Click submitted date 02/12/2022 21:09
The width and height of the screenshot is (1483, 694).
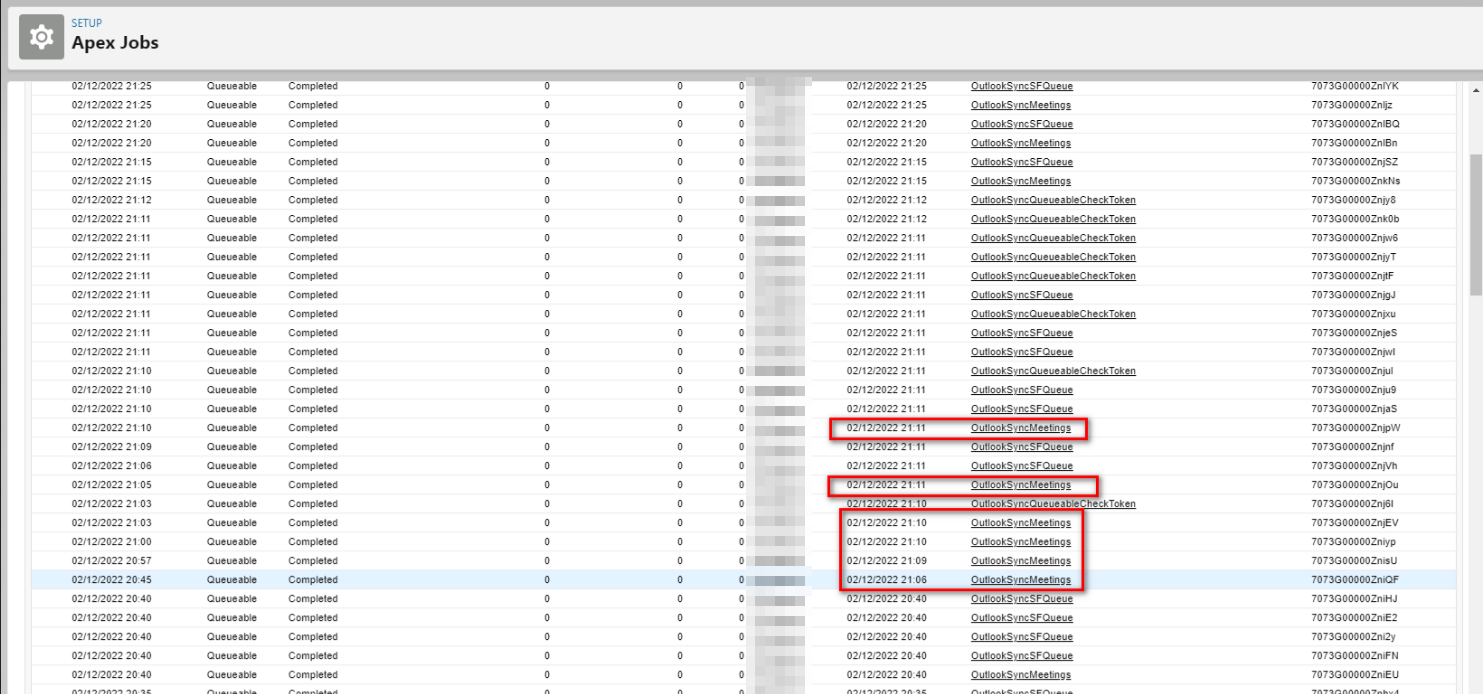click(x=112, y=447)
